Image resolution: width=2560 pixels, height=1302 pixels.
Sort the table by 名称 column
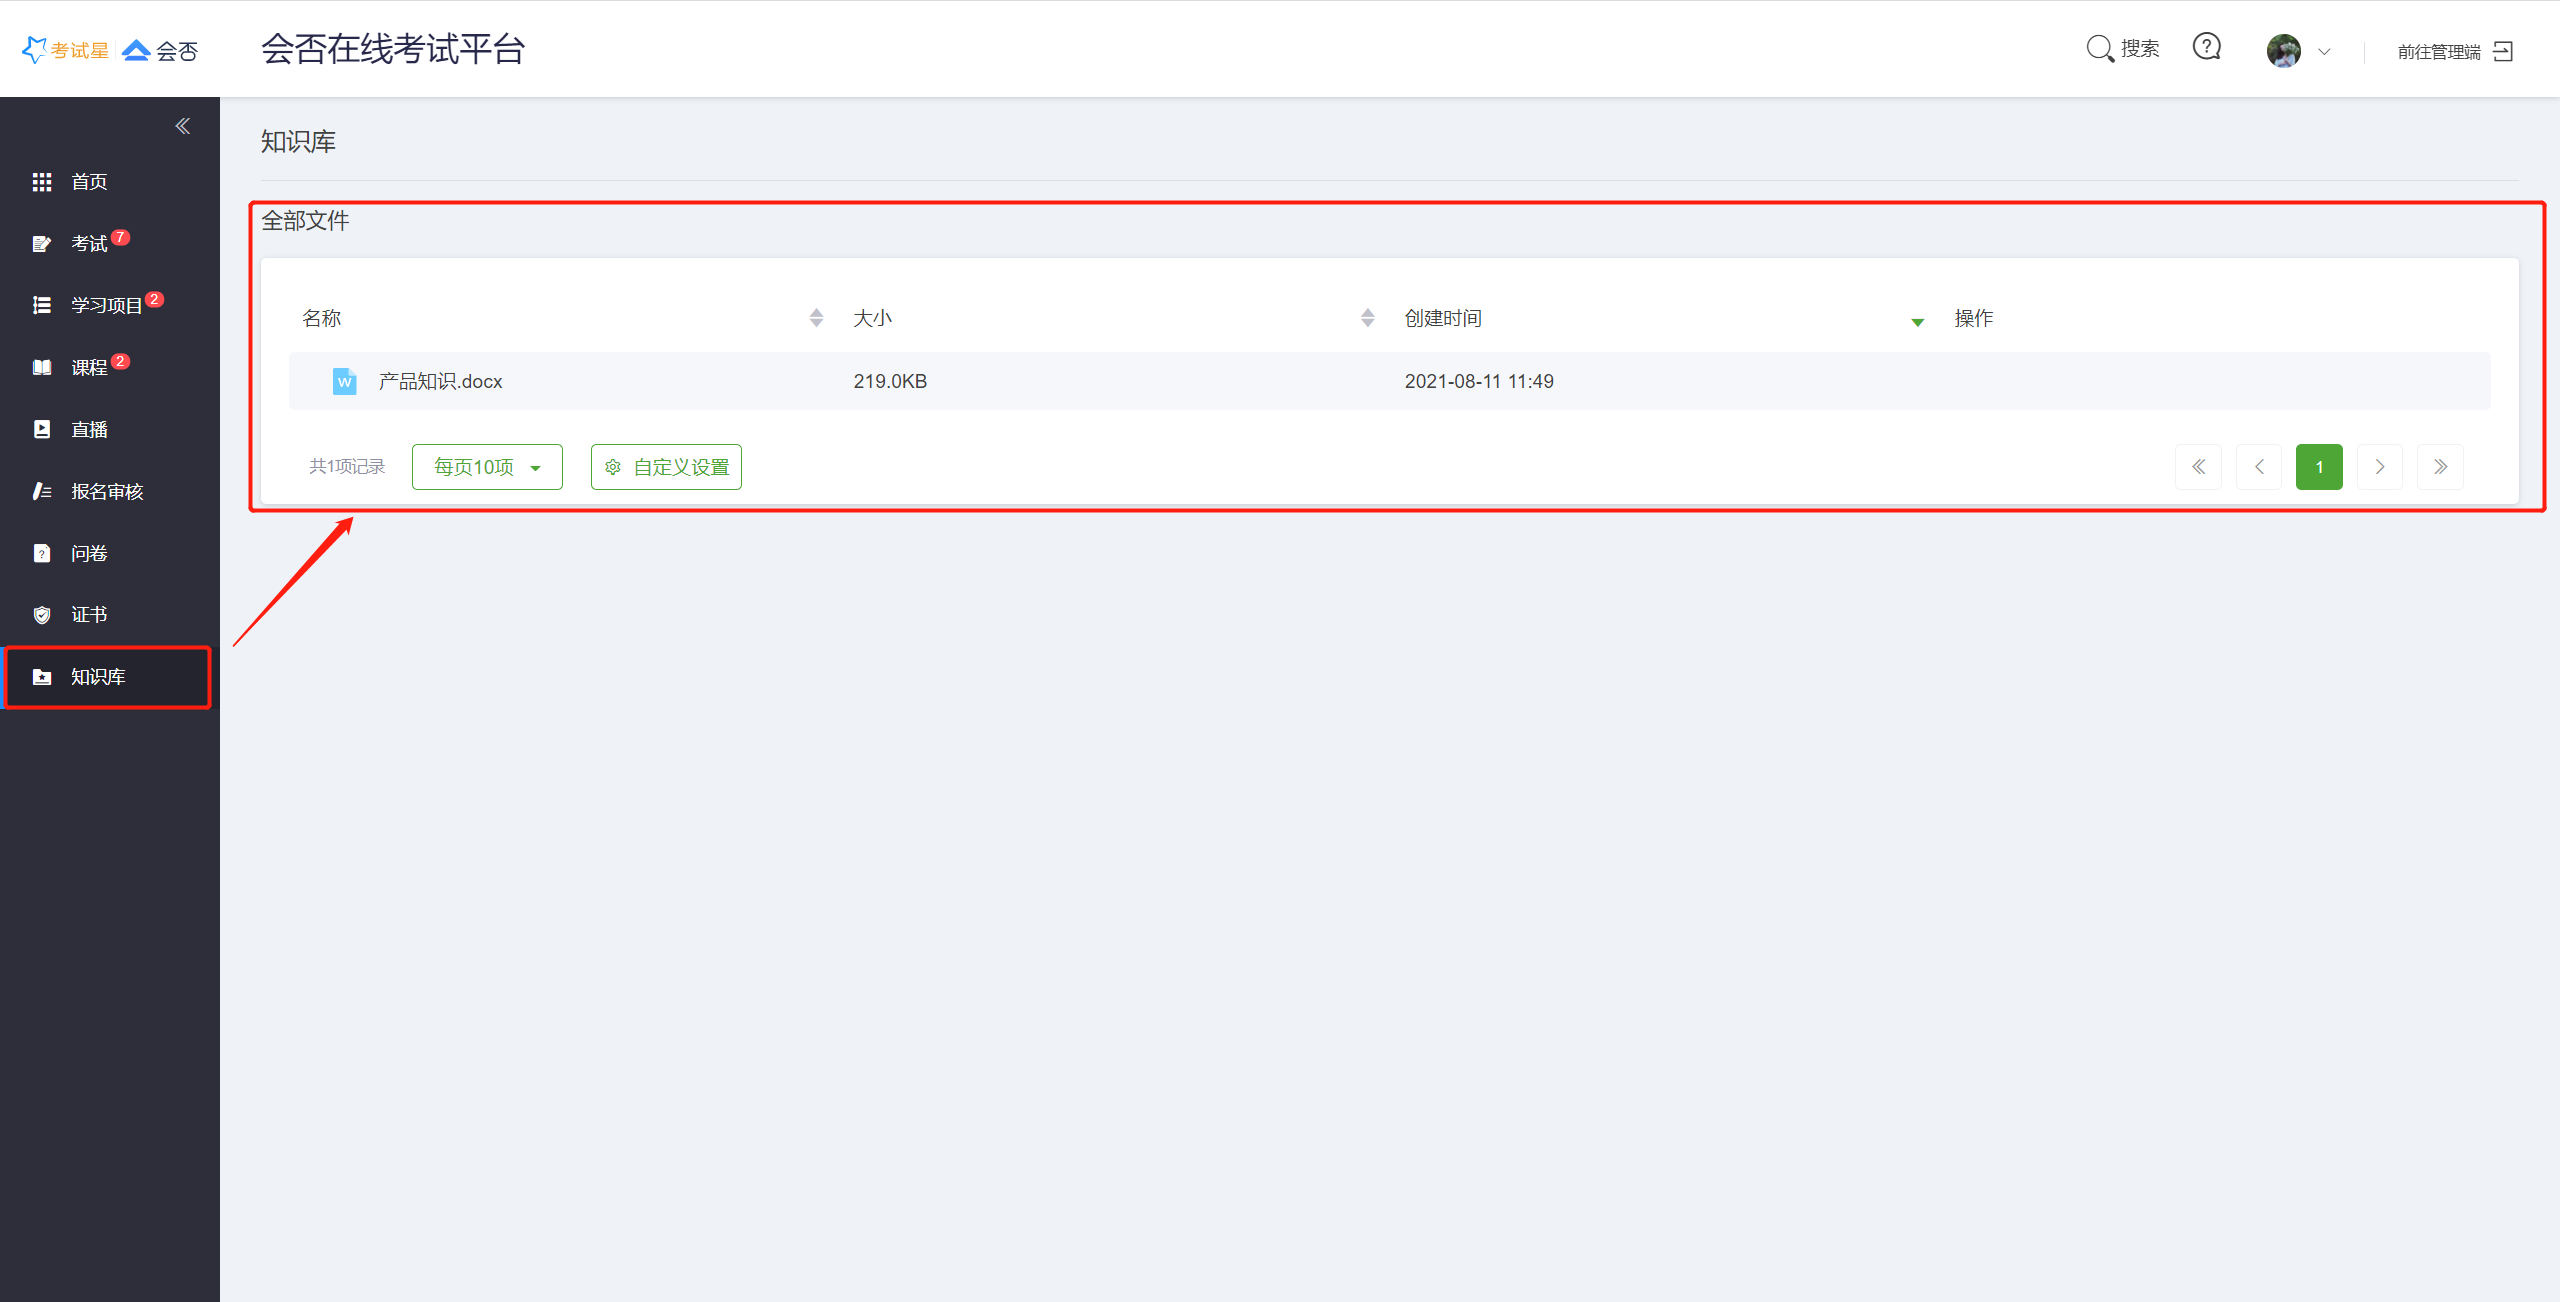tap(816, 318)
